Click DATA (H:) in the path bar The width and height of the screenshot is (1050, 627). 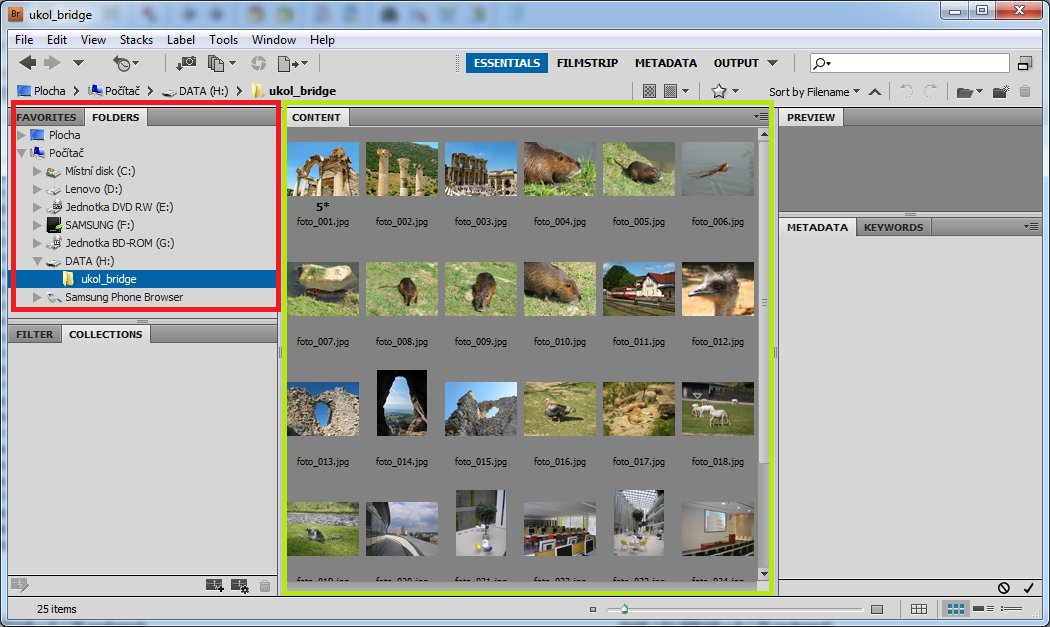tap(203, 91)
